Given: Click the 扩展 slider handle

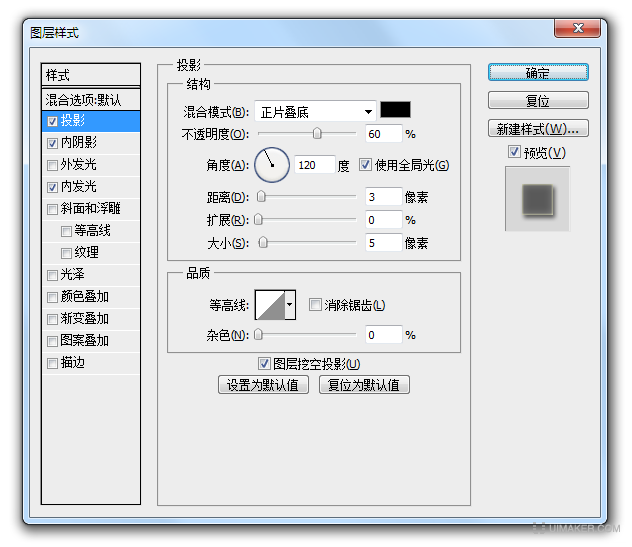Looking at the screenshot, I should [x=258, y=219].
